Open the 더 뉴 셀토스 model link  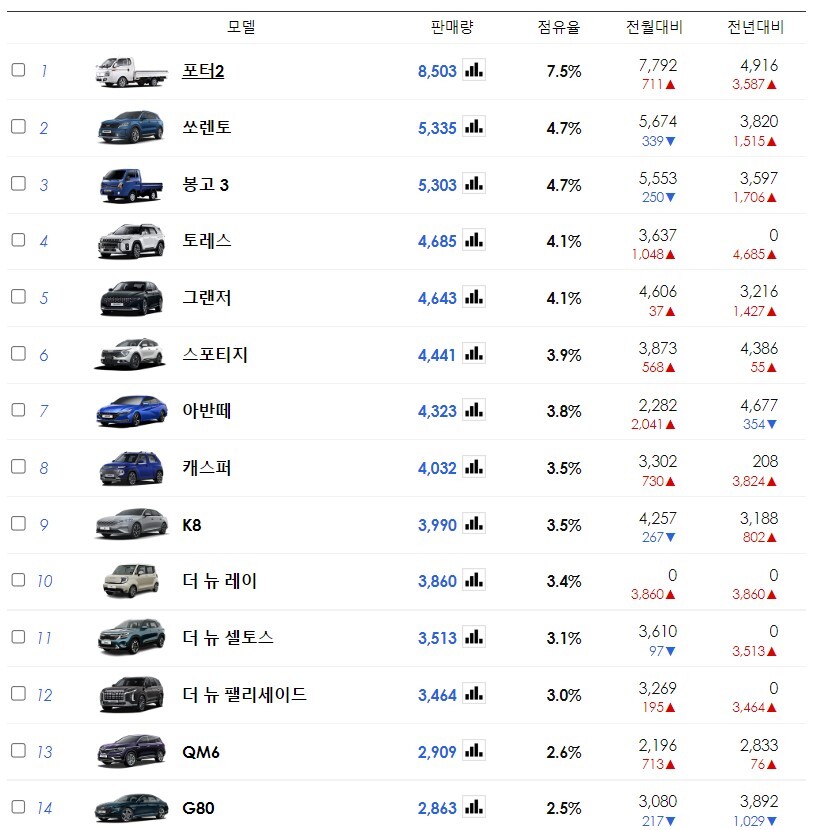coord(228,638)
